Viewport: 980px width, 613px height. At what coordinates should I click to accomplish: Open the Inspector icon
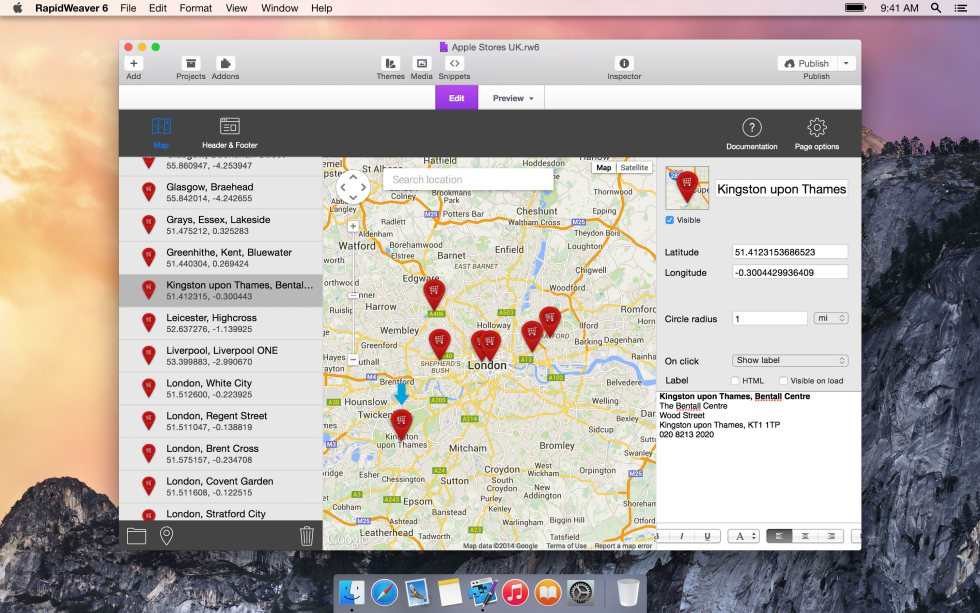(624, 63)
